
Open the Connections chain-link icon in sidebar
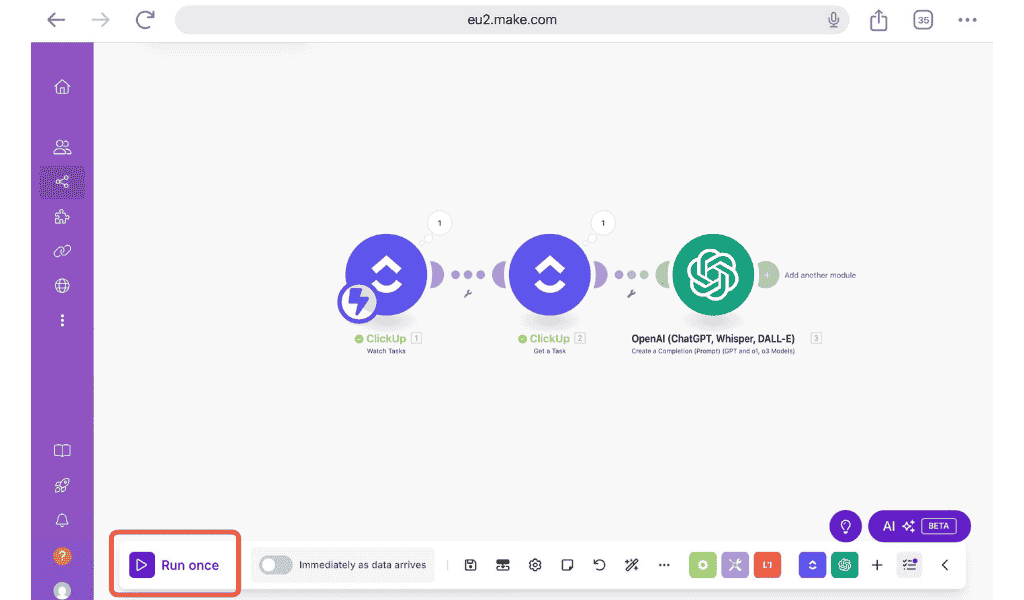point(62,251)
